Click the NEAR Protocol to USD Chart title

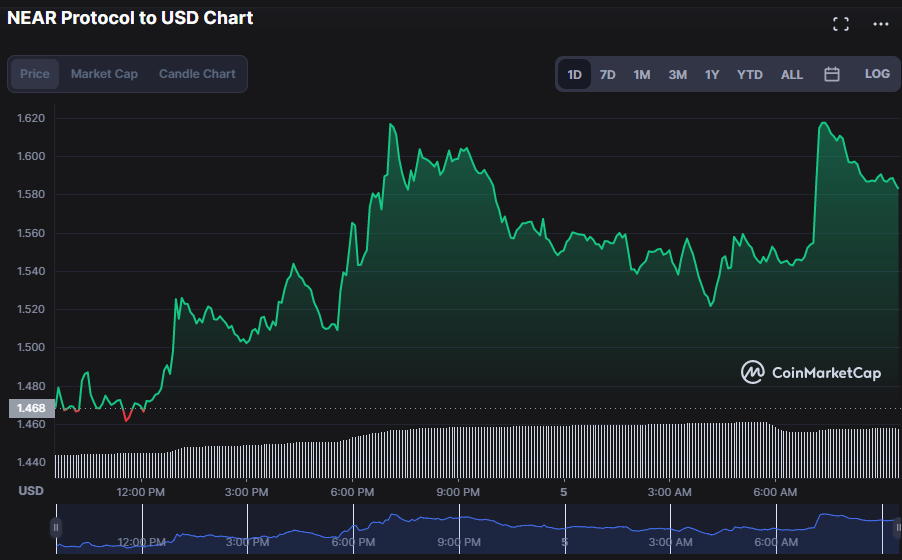tap(130, 18)
